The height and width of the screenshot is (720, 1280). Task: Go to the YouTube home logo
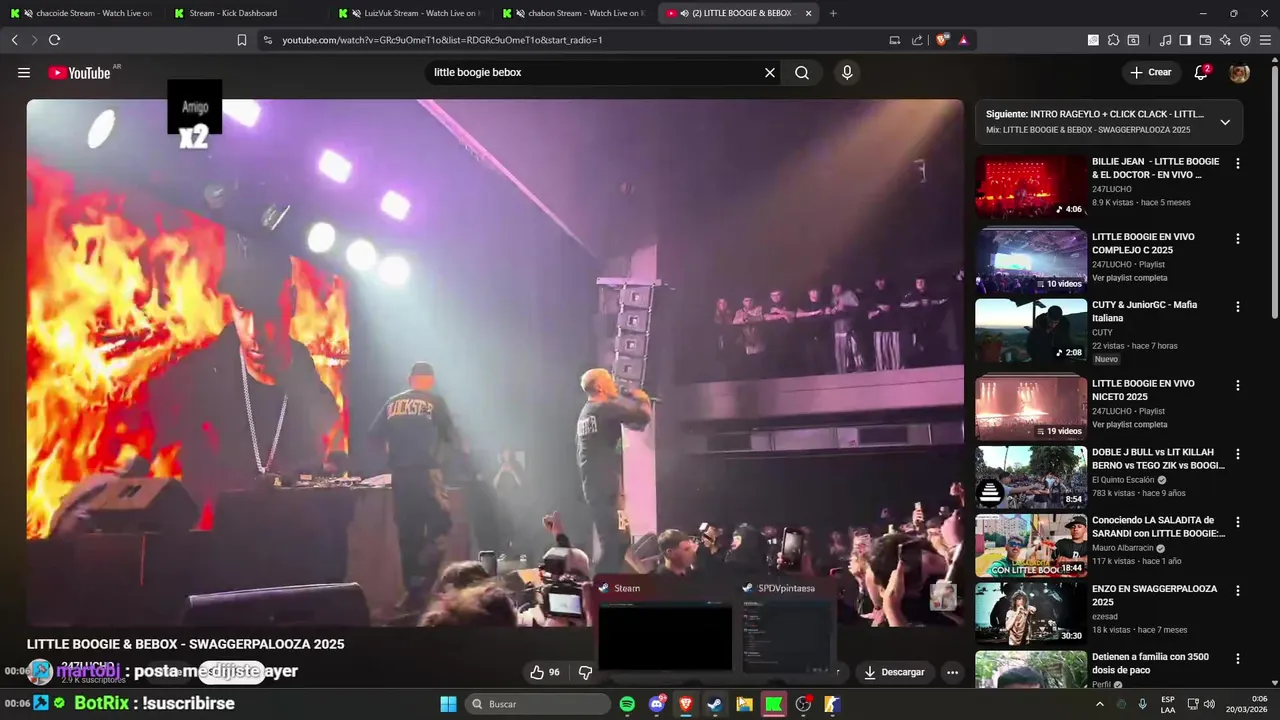point(79,73)
